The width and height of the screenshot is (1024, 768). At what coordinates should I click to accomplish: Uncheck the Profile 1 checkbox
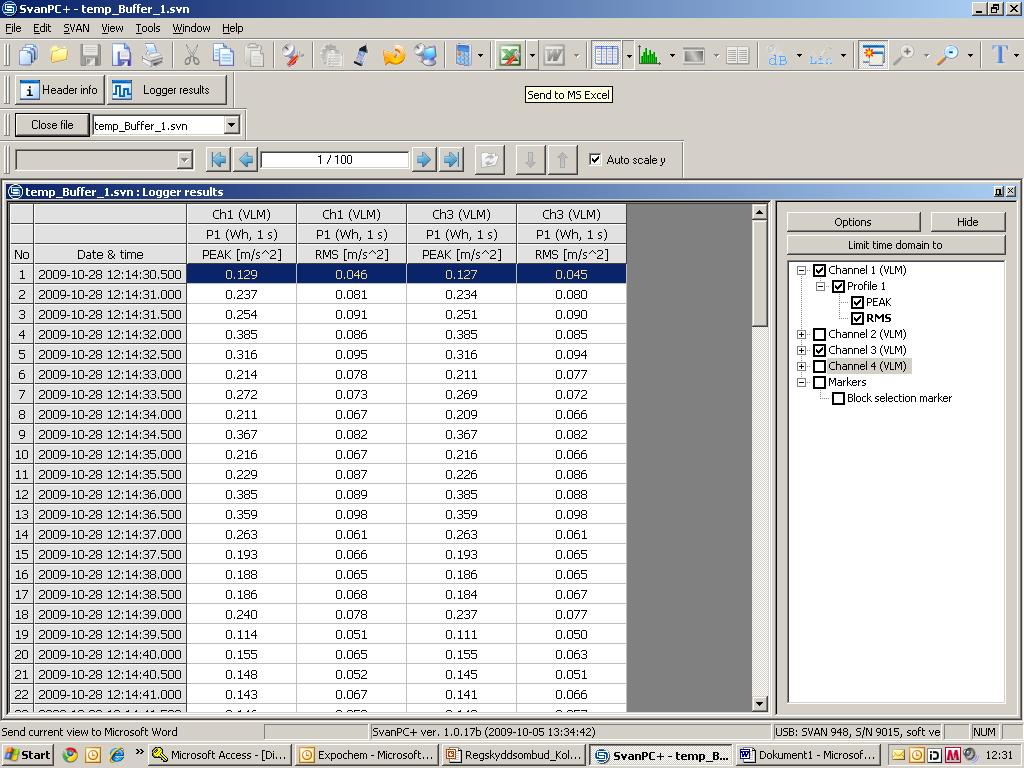click(839, 286)
